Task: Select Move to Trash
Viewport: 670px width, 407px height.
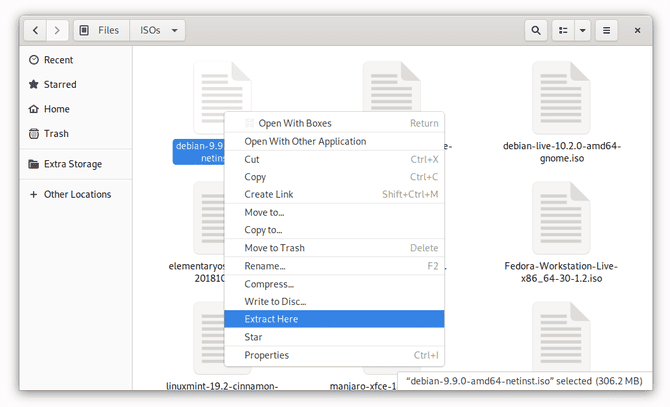Action: coord(334,248)
